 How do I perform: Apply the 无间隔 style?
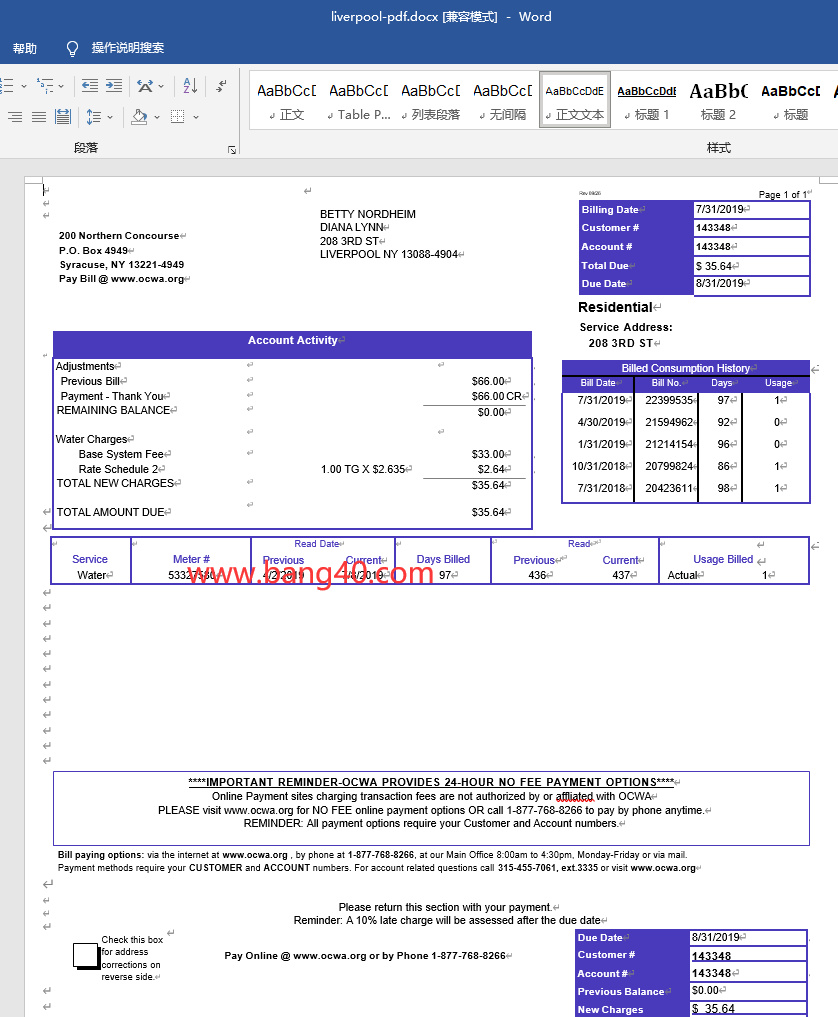click(503, 101)
